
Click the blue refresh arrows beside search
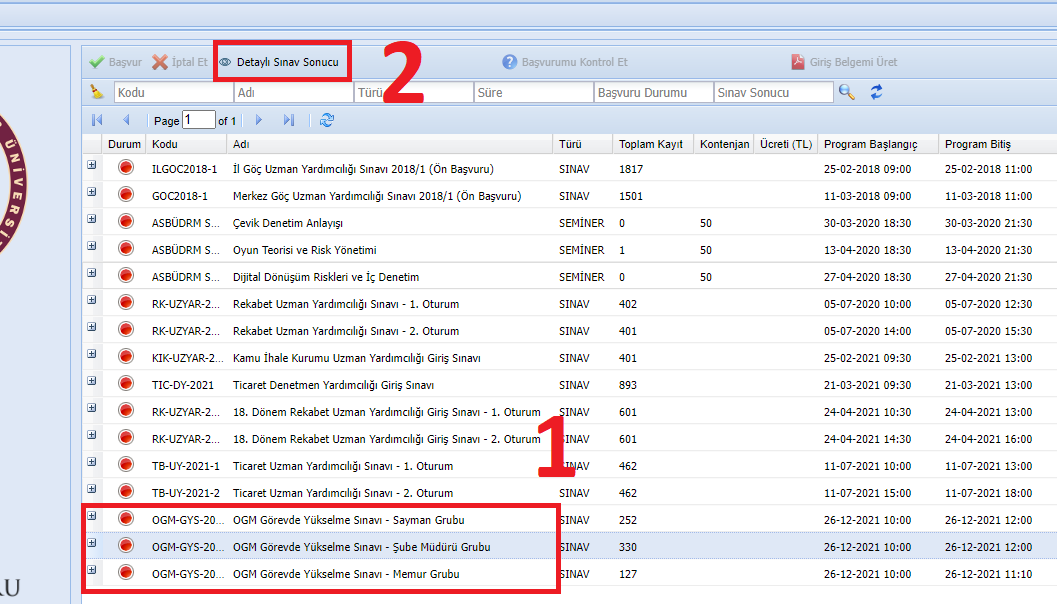876,92
